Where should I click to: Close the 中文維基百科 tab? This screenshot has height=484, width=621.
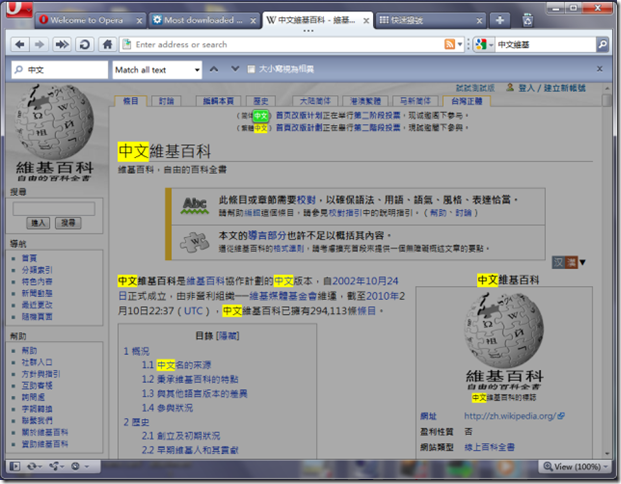(366, 21)
